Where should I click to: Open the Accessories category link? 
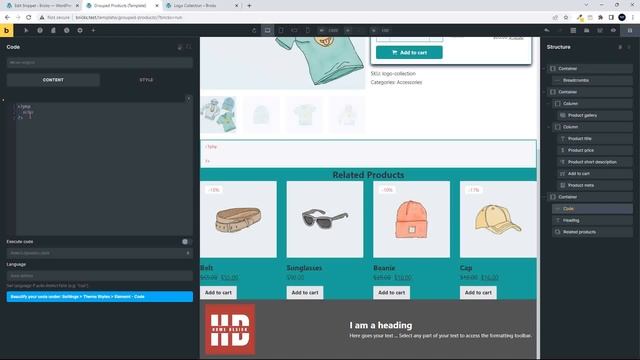[x=409, y=82]
